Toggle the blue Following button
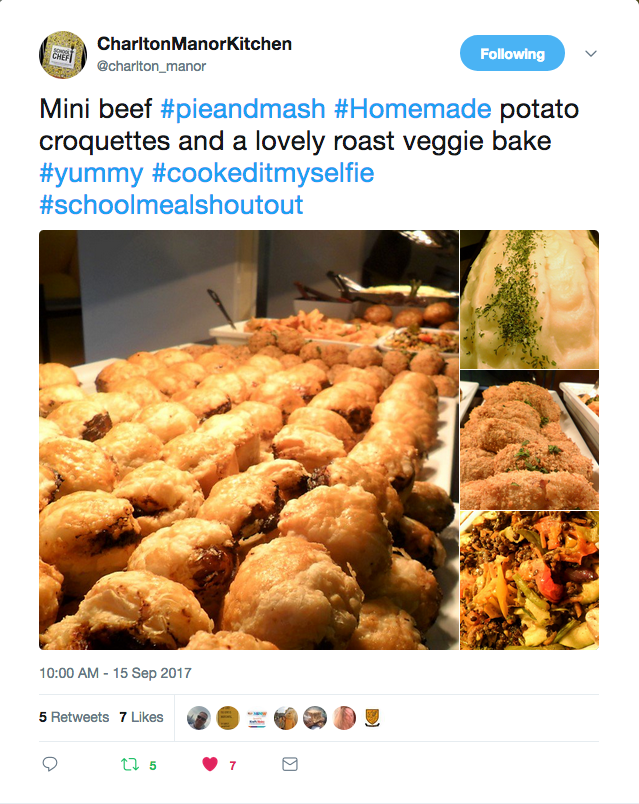The height and width of the screenshot is (804, 639). (512, 54)
